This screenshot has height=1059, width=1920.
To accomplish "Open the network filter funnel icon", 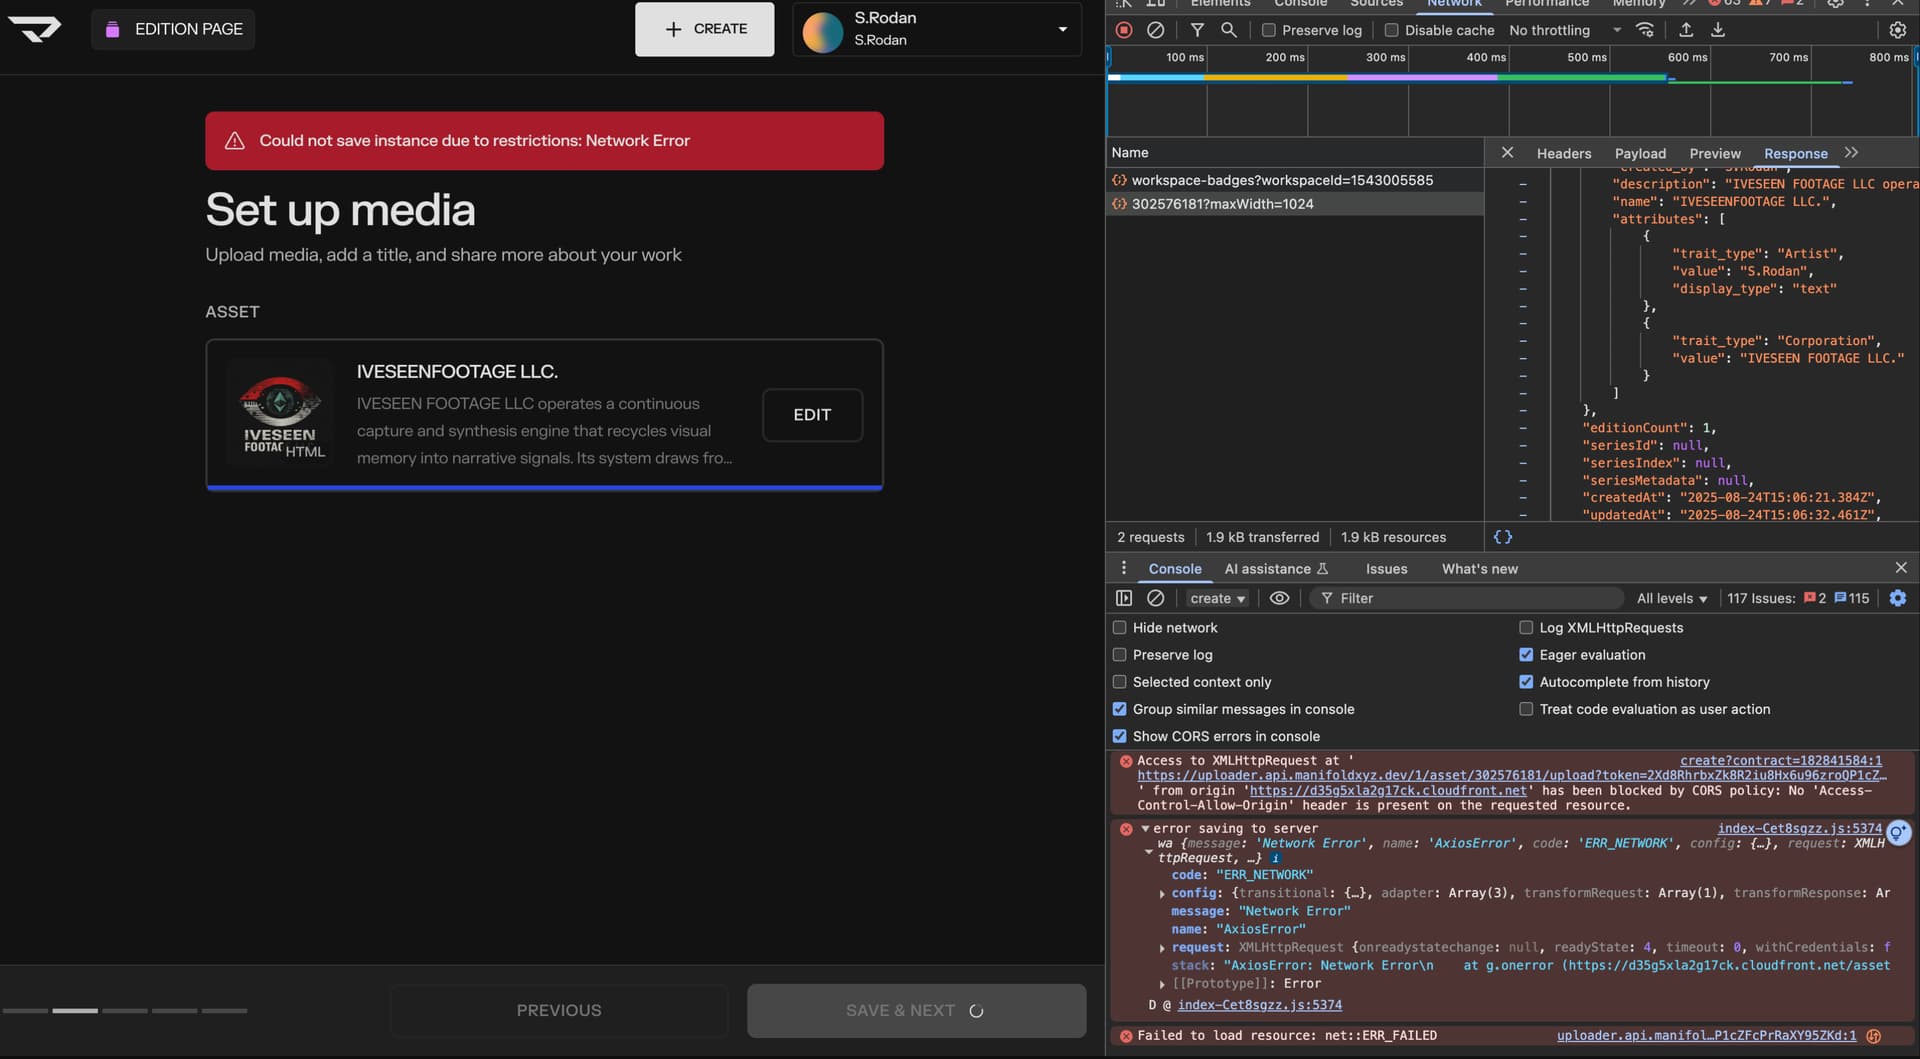I will 1197,30.
